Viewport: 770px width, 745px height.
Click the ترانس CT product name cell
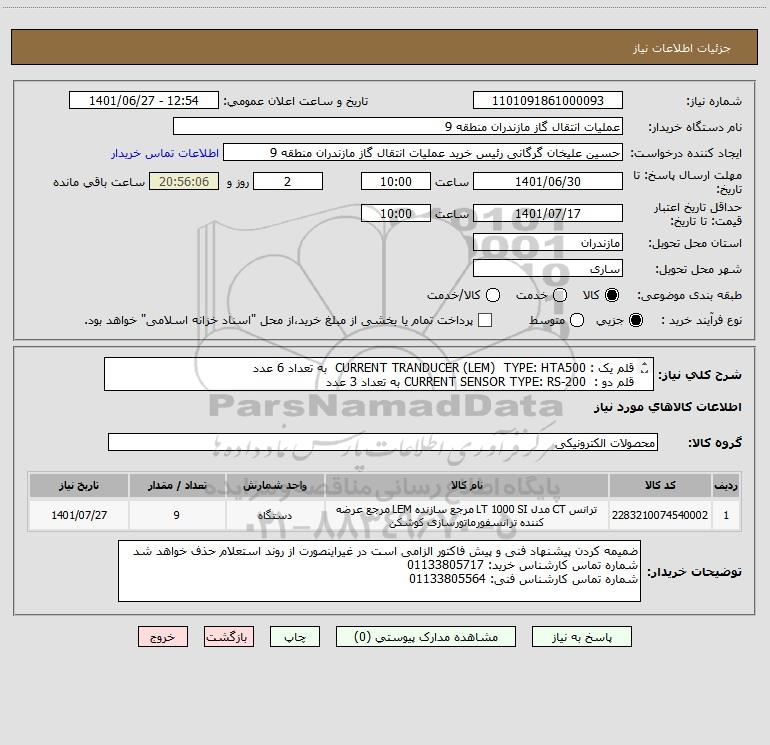pyautogui.click(x=467, y=515)
